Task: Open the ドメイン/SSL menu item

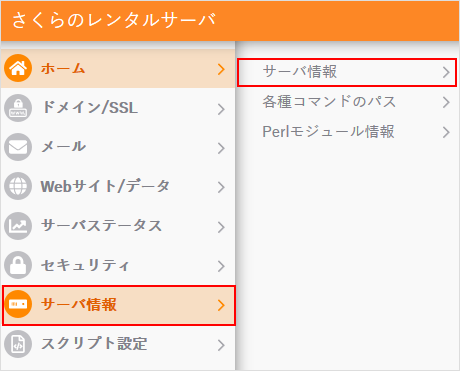Action: tap(118, 108)
